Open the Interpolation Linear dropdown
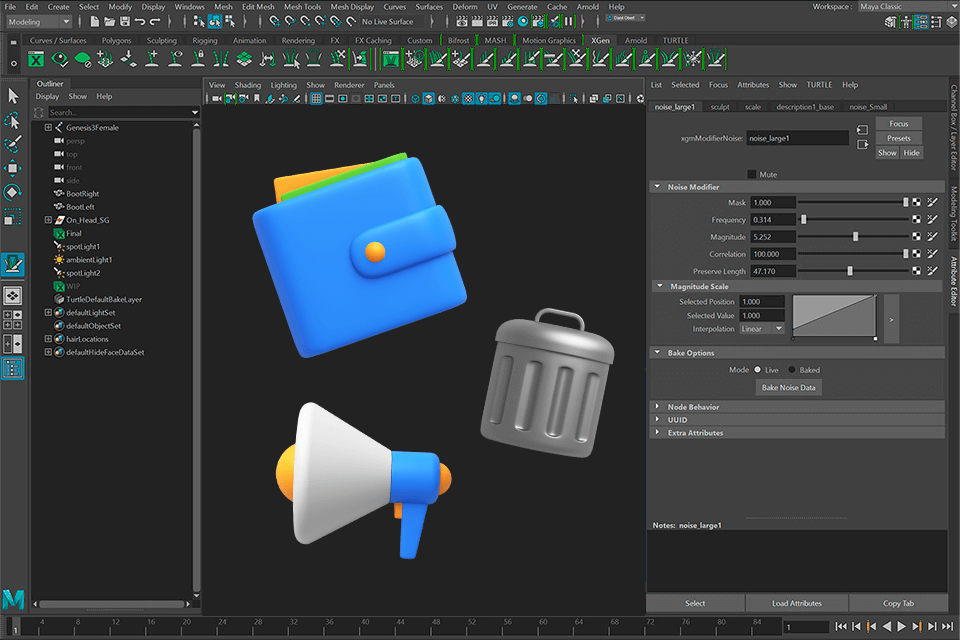 coord(762,328)
